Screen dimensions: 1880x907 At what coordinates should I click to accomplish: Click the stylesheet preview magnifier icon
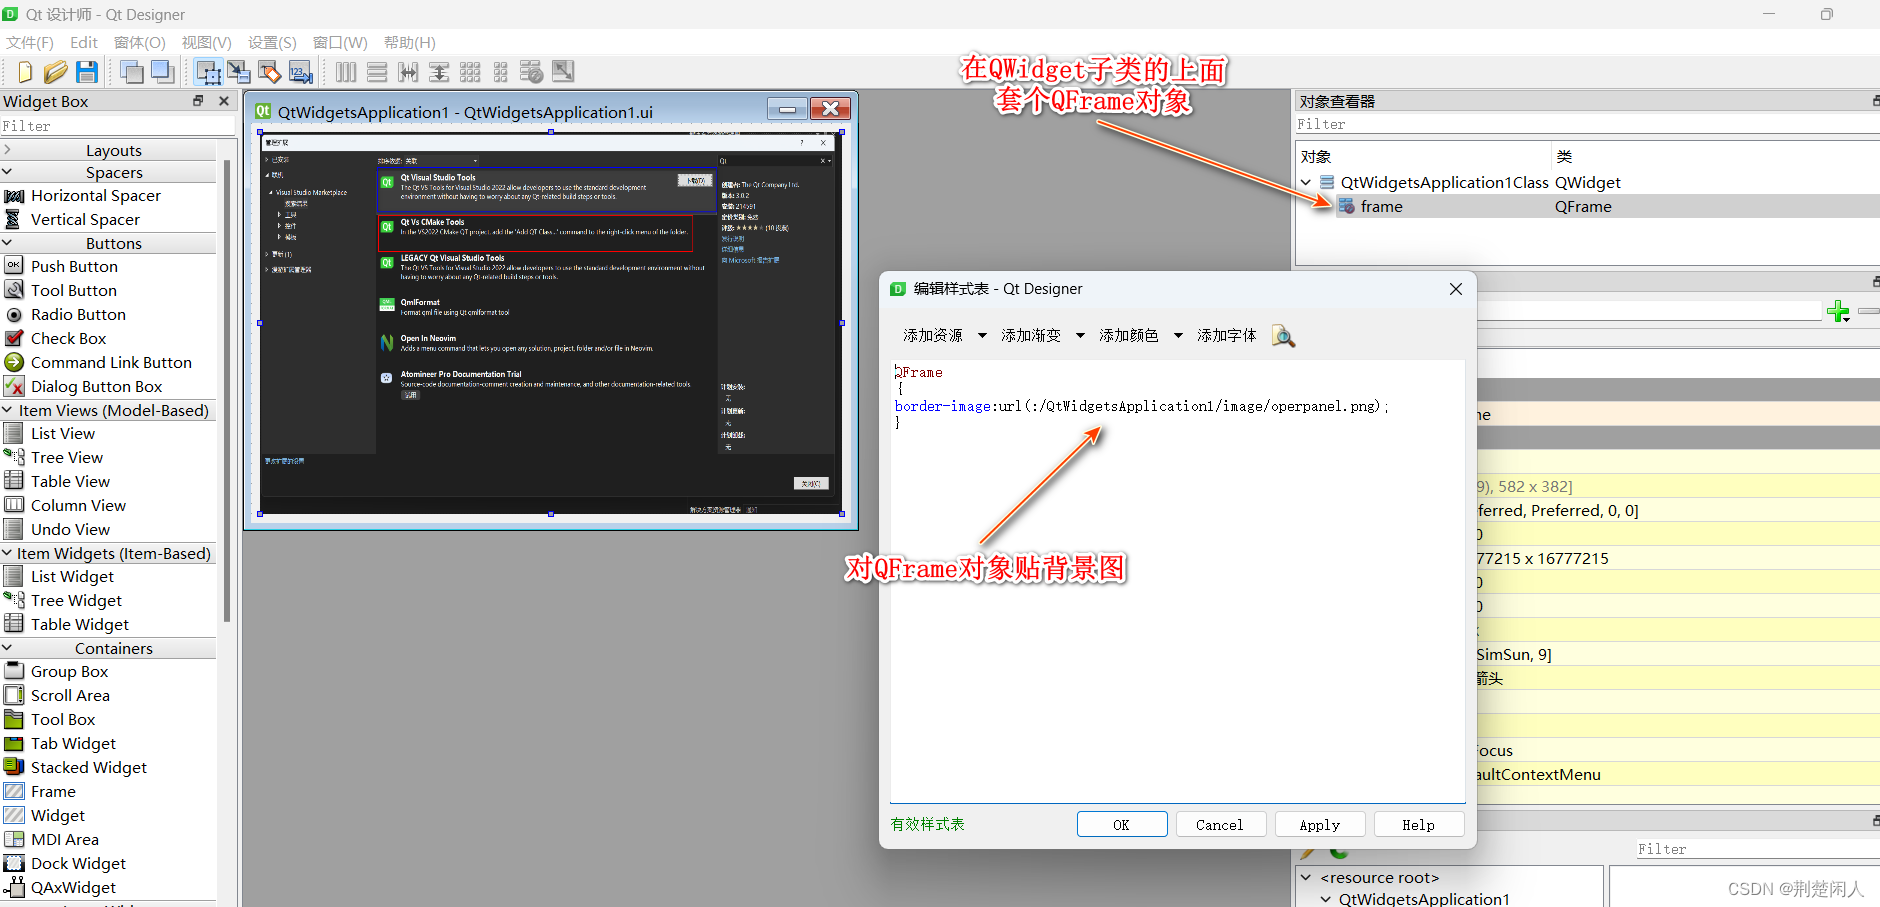1283,336
